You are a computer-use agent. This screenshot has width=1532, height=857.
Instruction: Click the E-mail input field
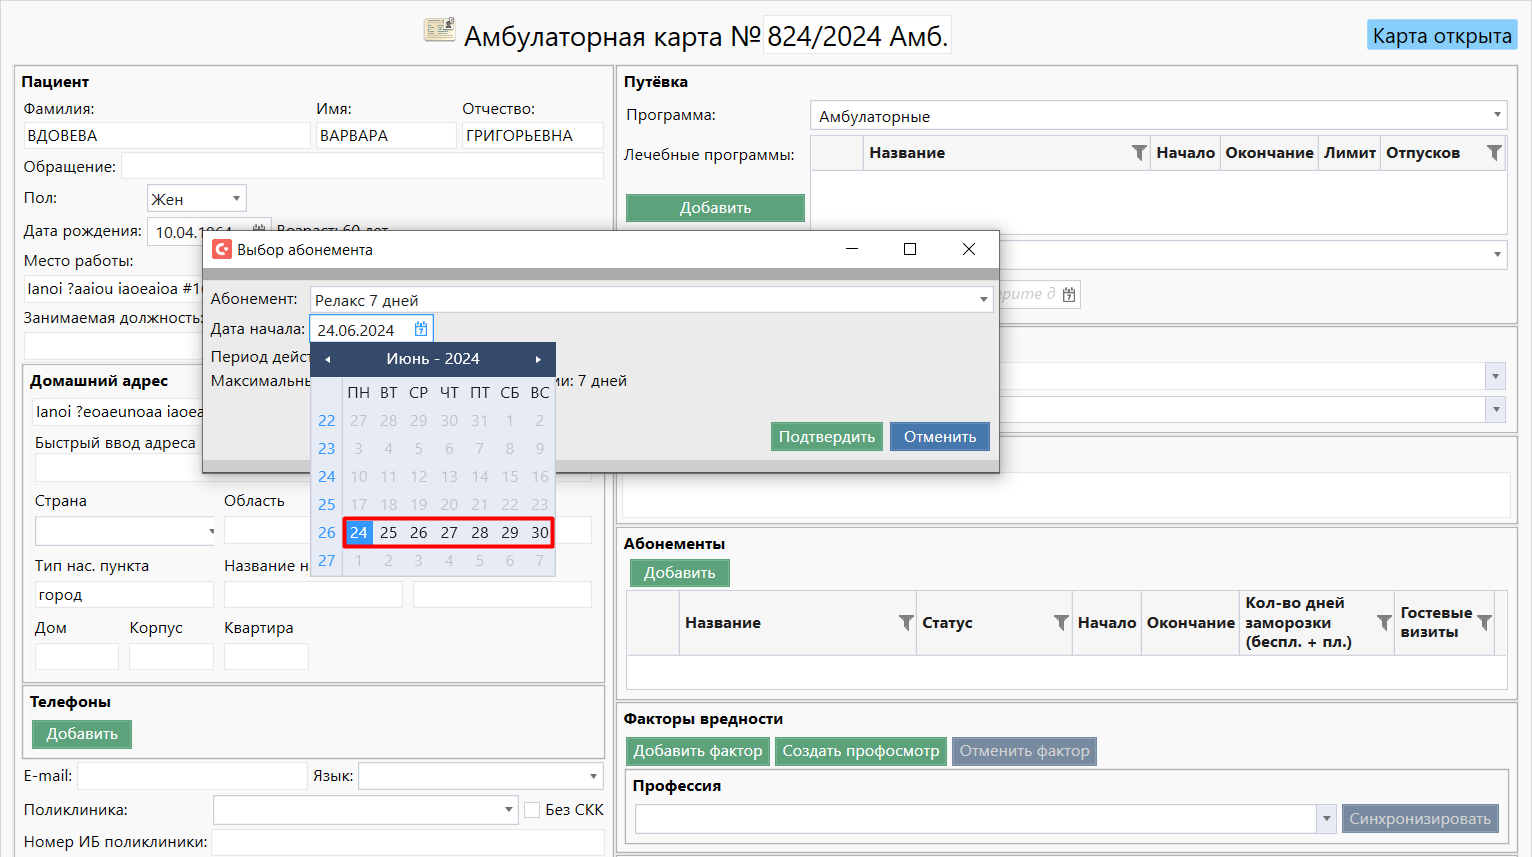coord(192,776)
